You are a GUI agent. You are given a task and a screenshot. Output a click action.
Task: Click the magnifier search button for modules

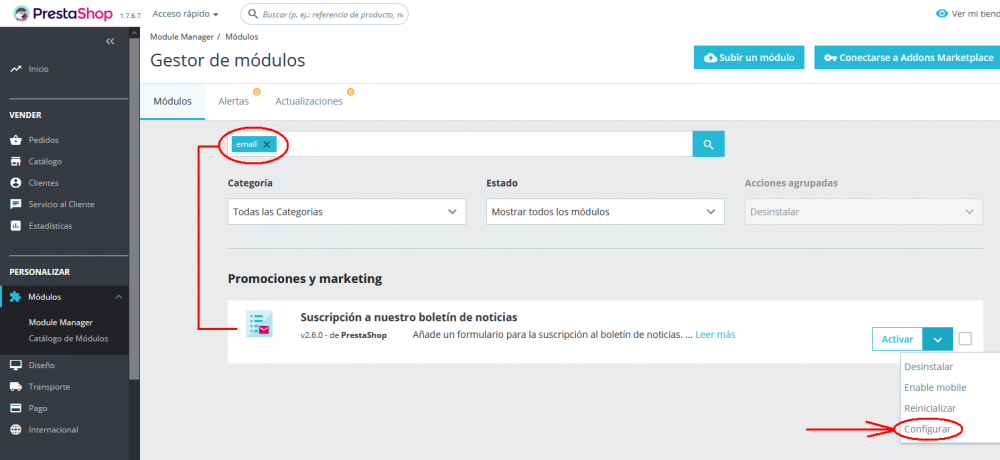(x=709, y=144)
